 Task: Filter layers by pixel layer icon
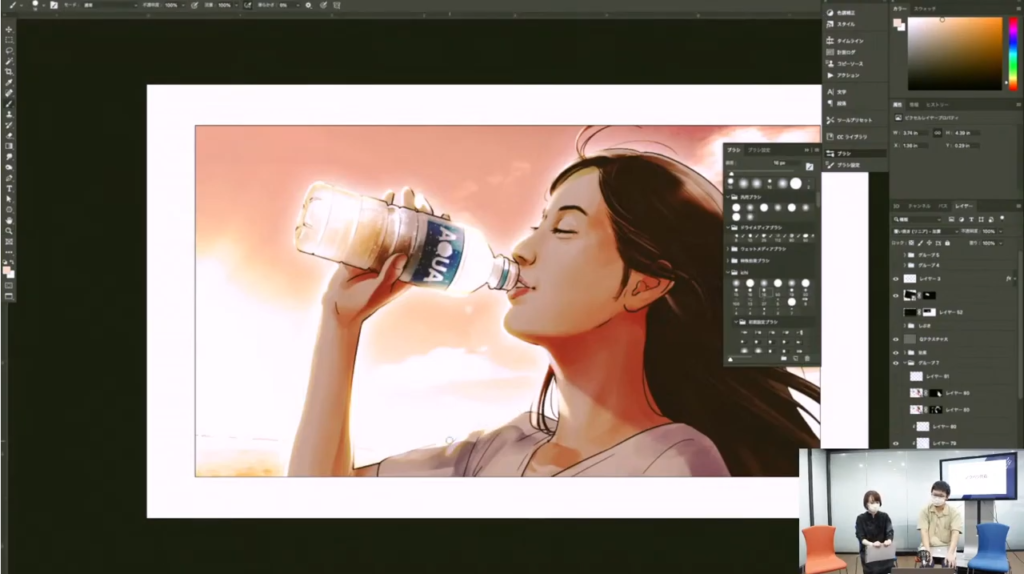click(952, 219)
